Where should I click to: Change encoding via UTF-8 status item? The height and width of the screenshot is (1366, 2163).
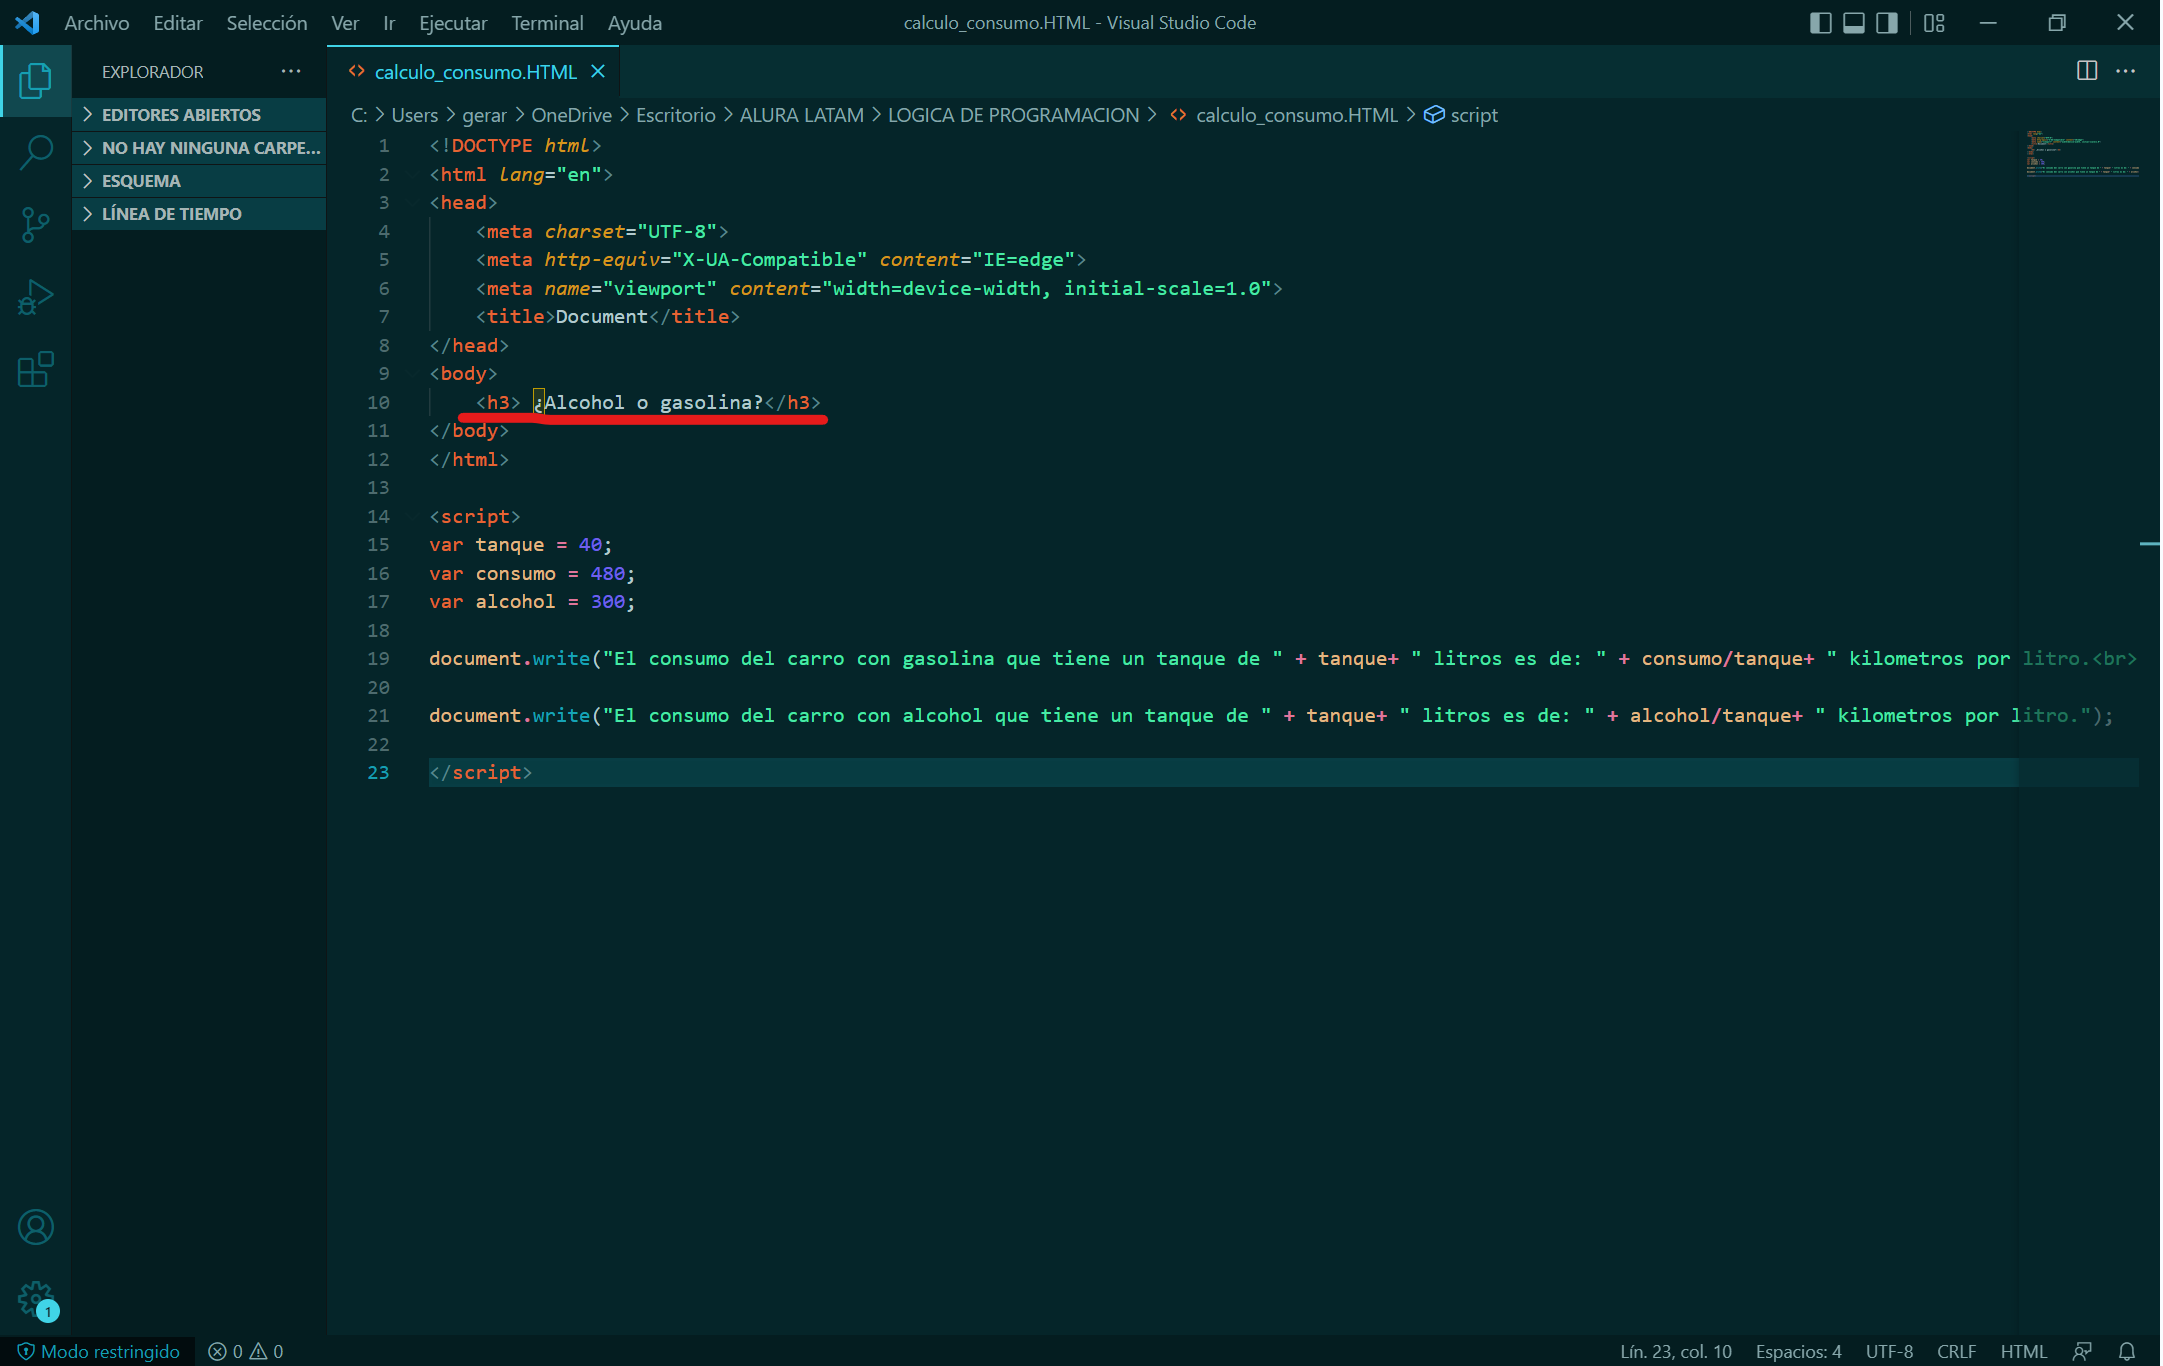pyautogui.click(x=1889, y=1351)
